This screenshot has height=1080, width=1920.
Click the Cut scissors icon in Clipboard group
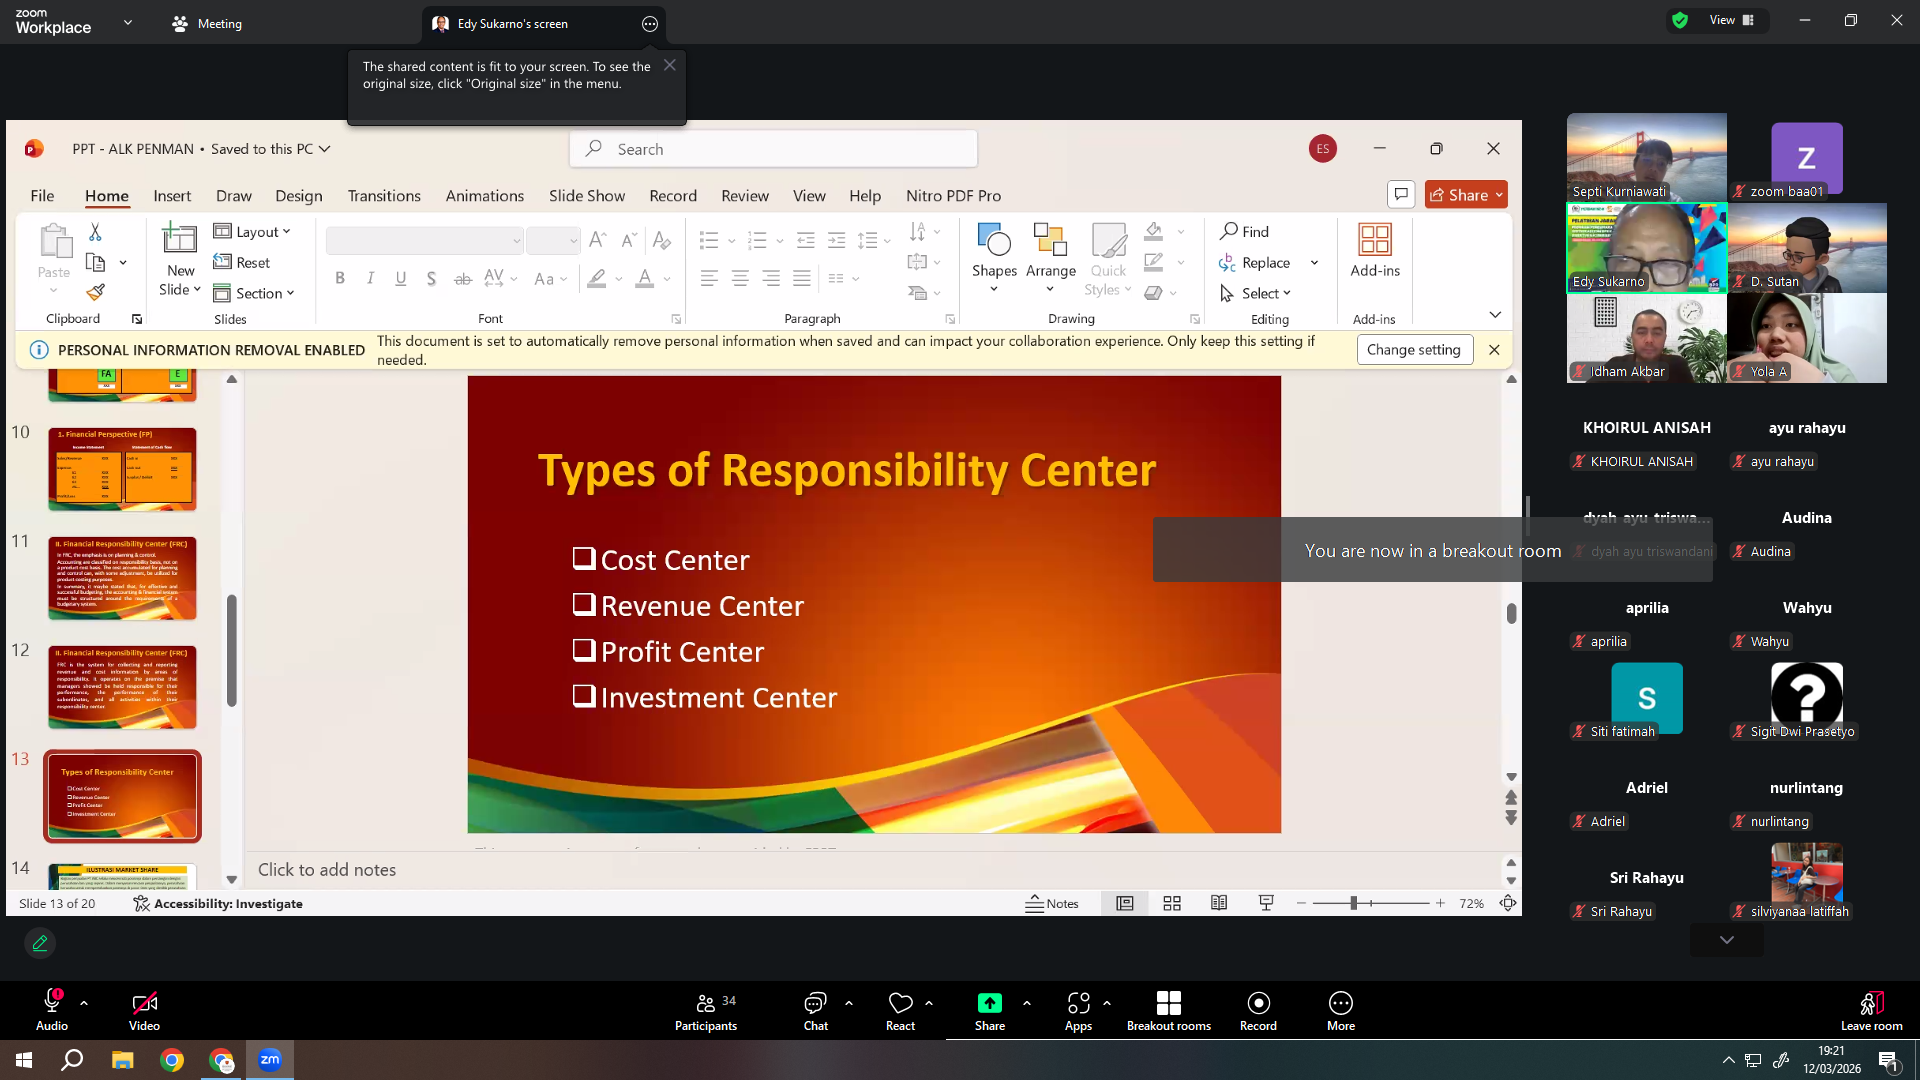(95, 232)
